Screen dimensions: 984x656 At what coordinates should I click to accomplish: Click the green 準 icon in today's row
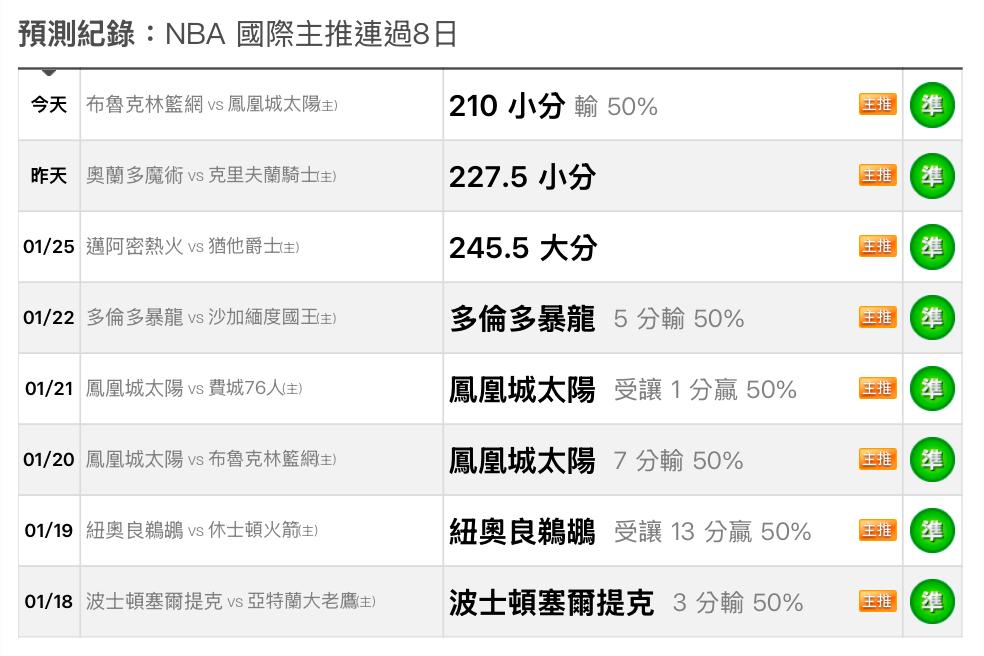coord(931,105)
